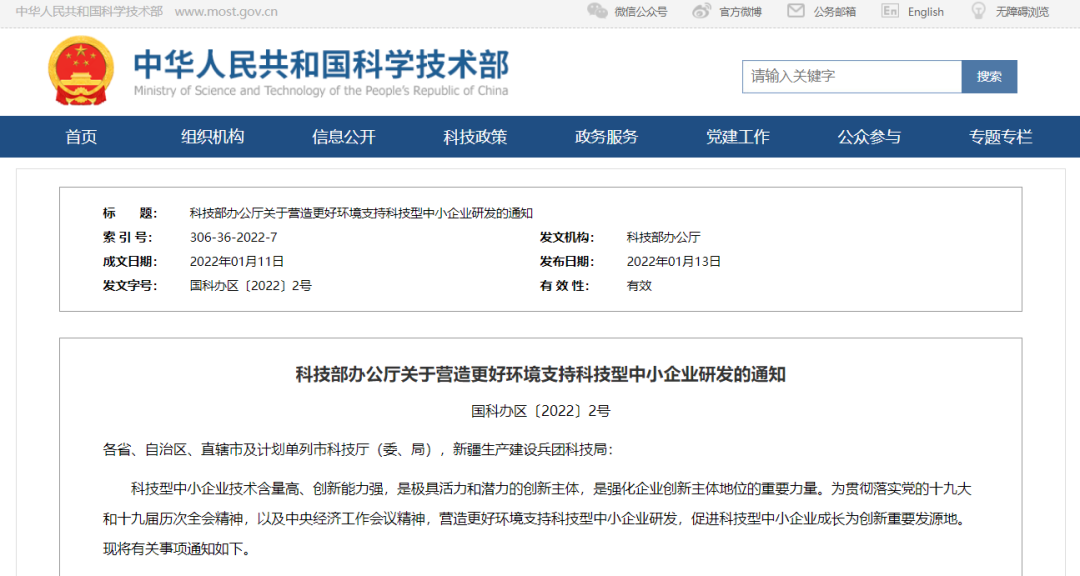1080x576 pixels.
Task: Open the official Weibo icon
Action: point(701,11)
